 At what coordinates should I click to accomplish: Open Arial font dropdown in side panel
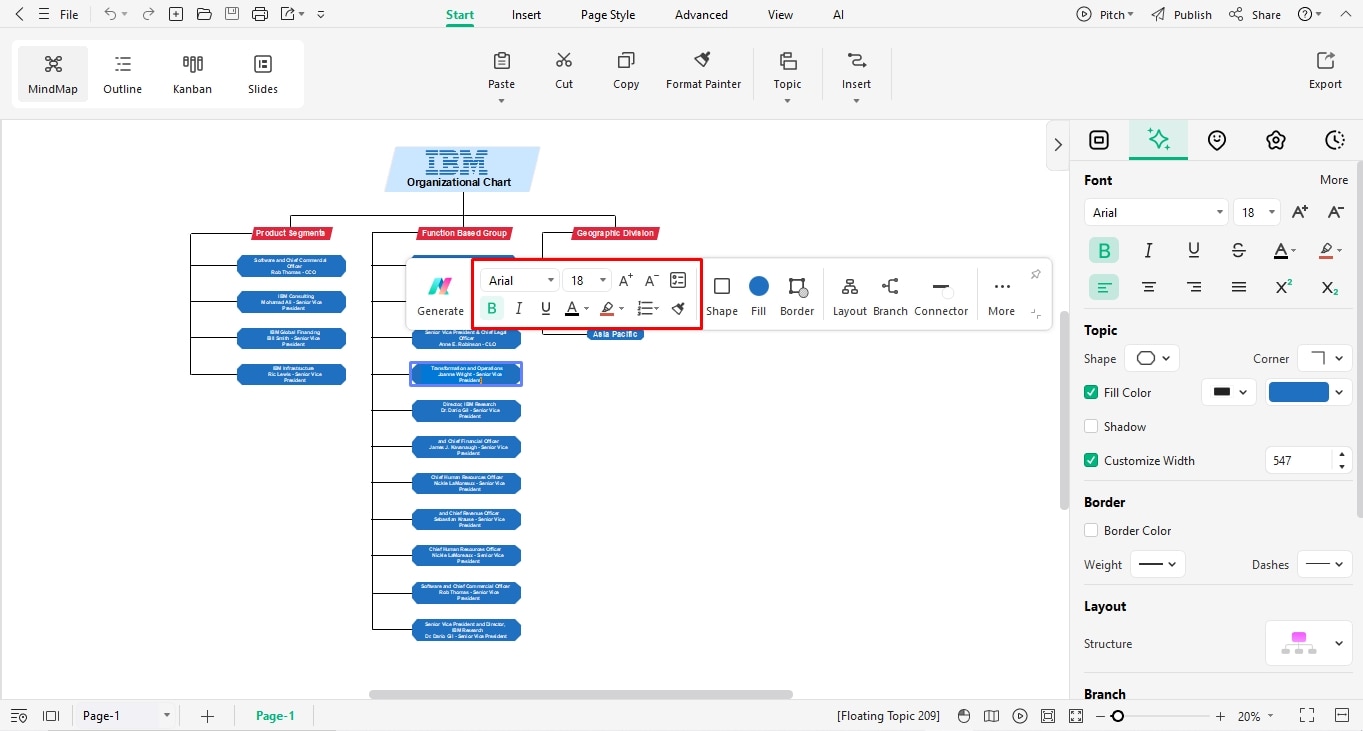(x=1156, y=212)
